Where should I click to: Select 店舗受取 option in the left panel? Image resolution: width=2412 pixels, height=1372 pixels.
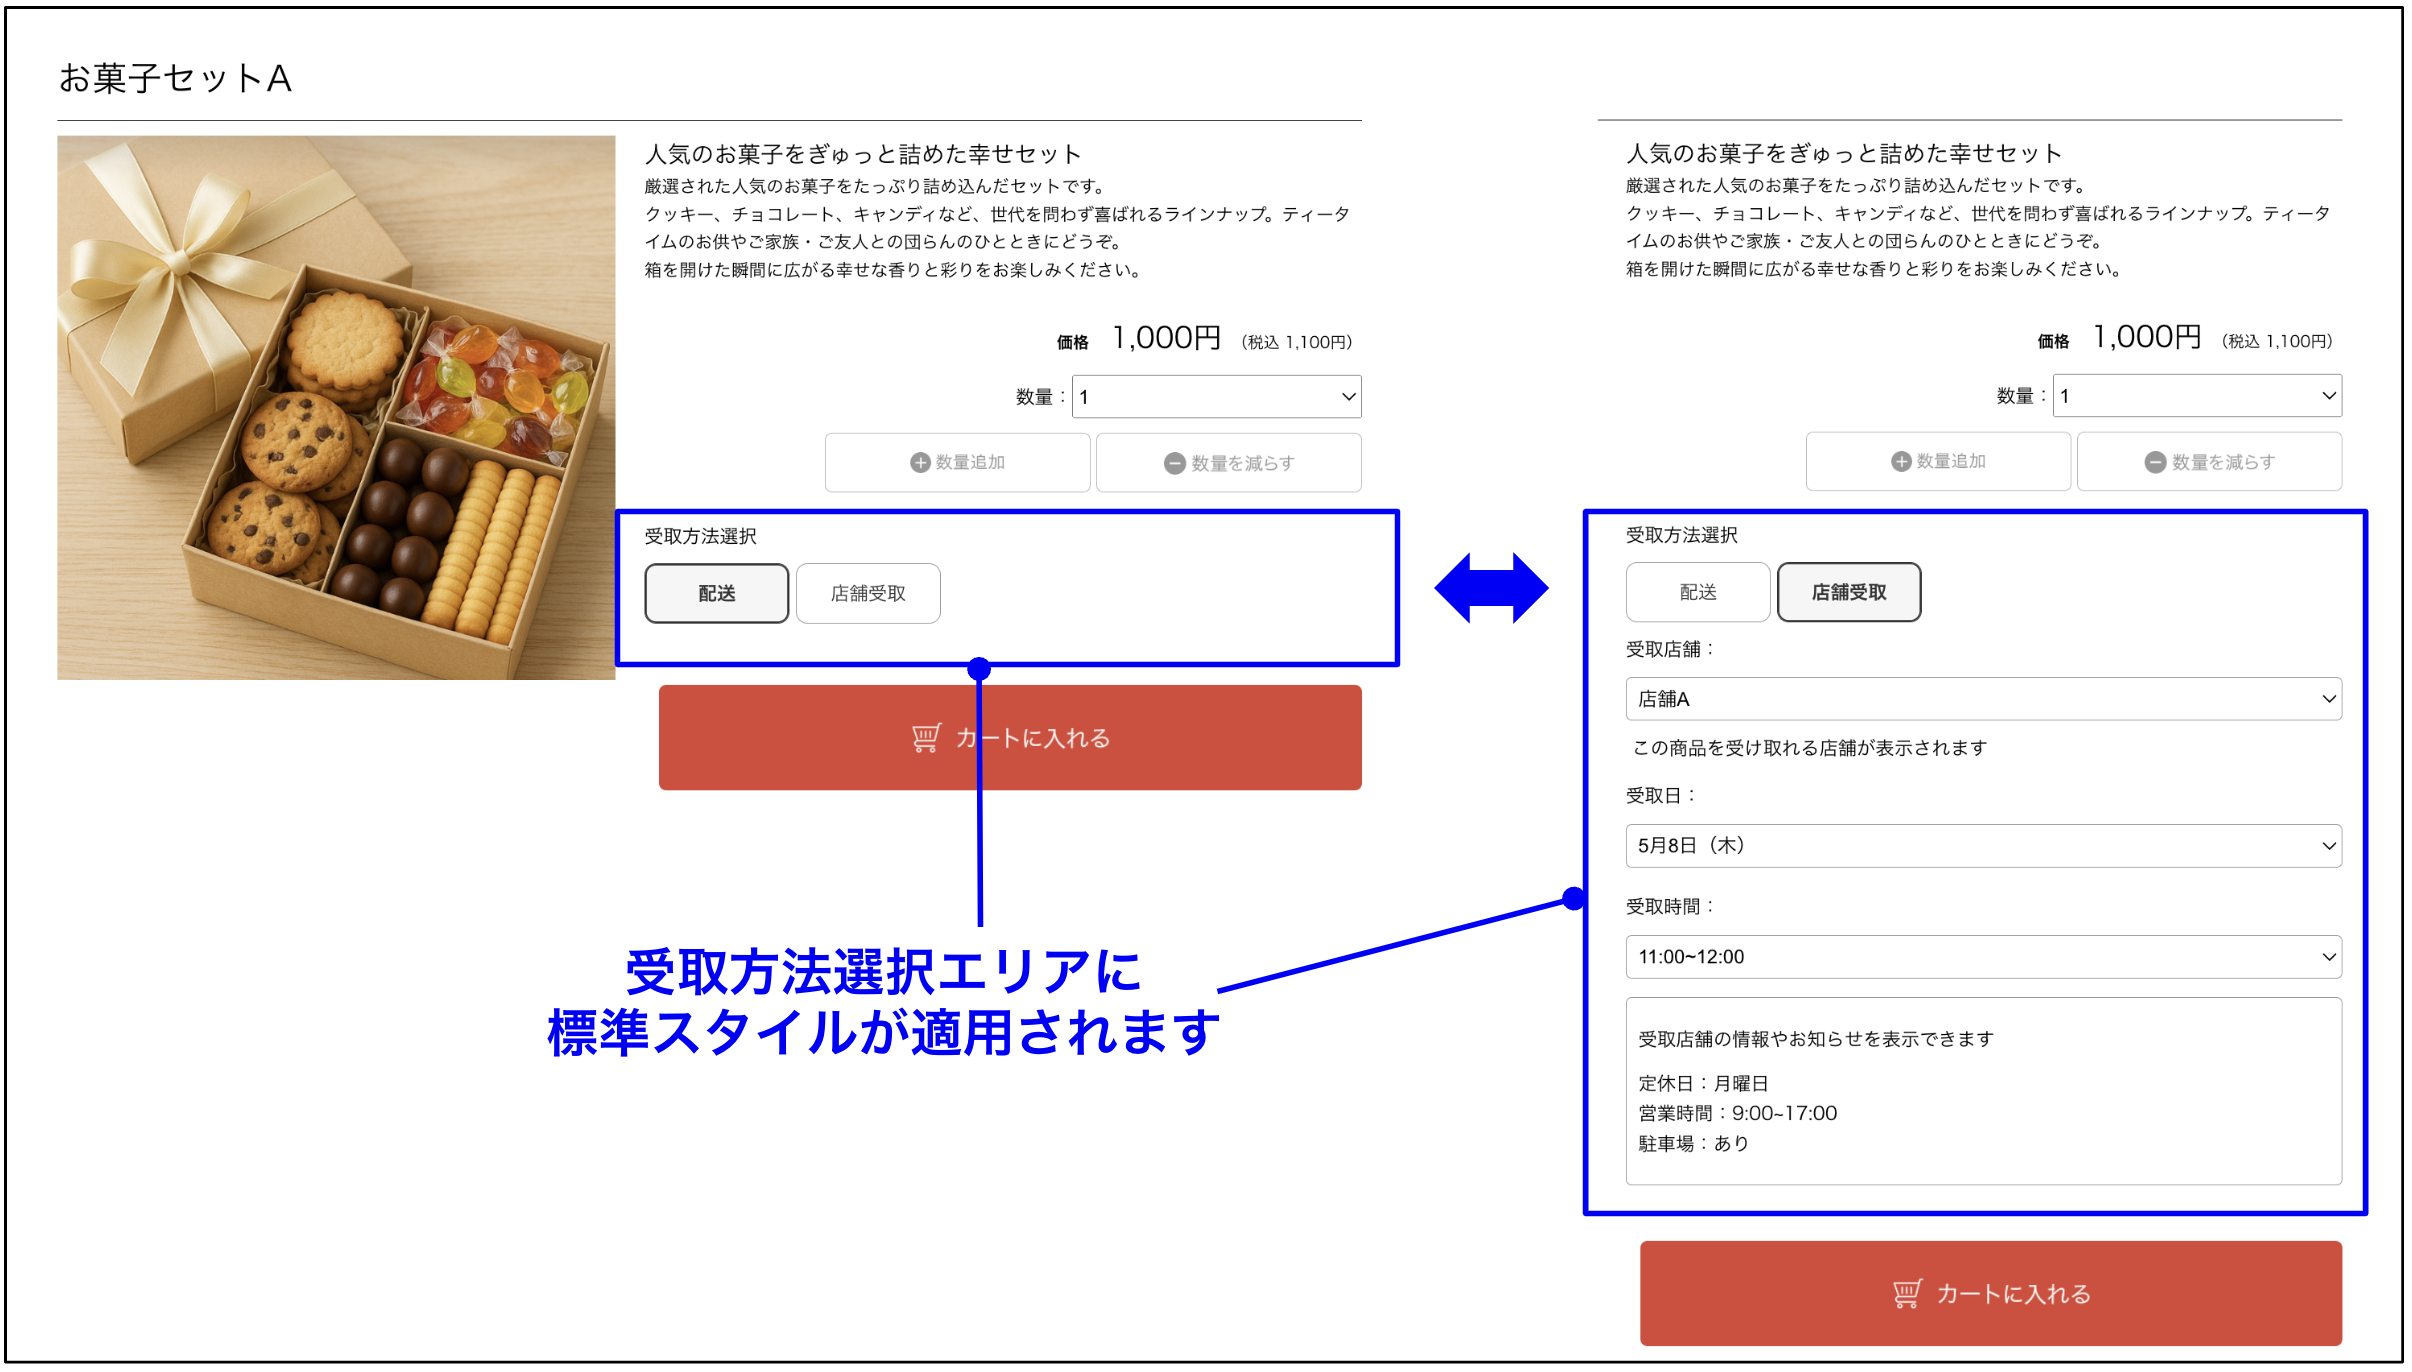click(868, 593)
